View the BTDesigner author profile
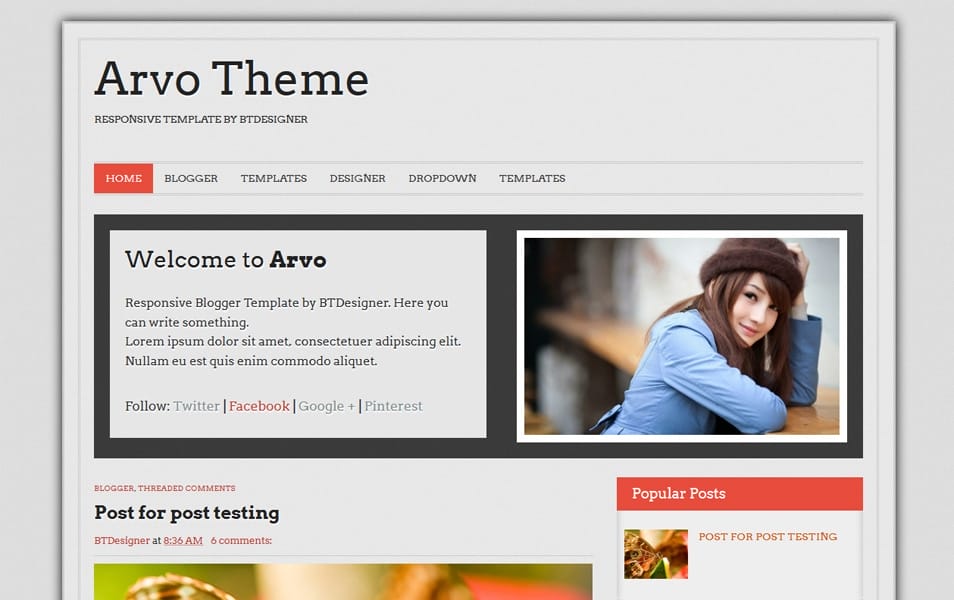This screenshot has height=600, width=954. tap(117, 540)
